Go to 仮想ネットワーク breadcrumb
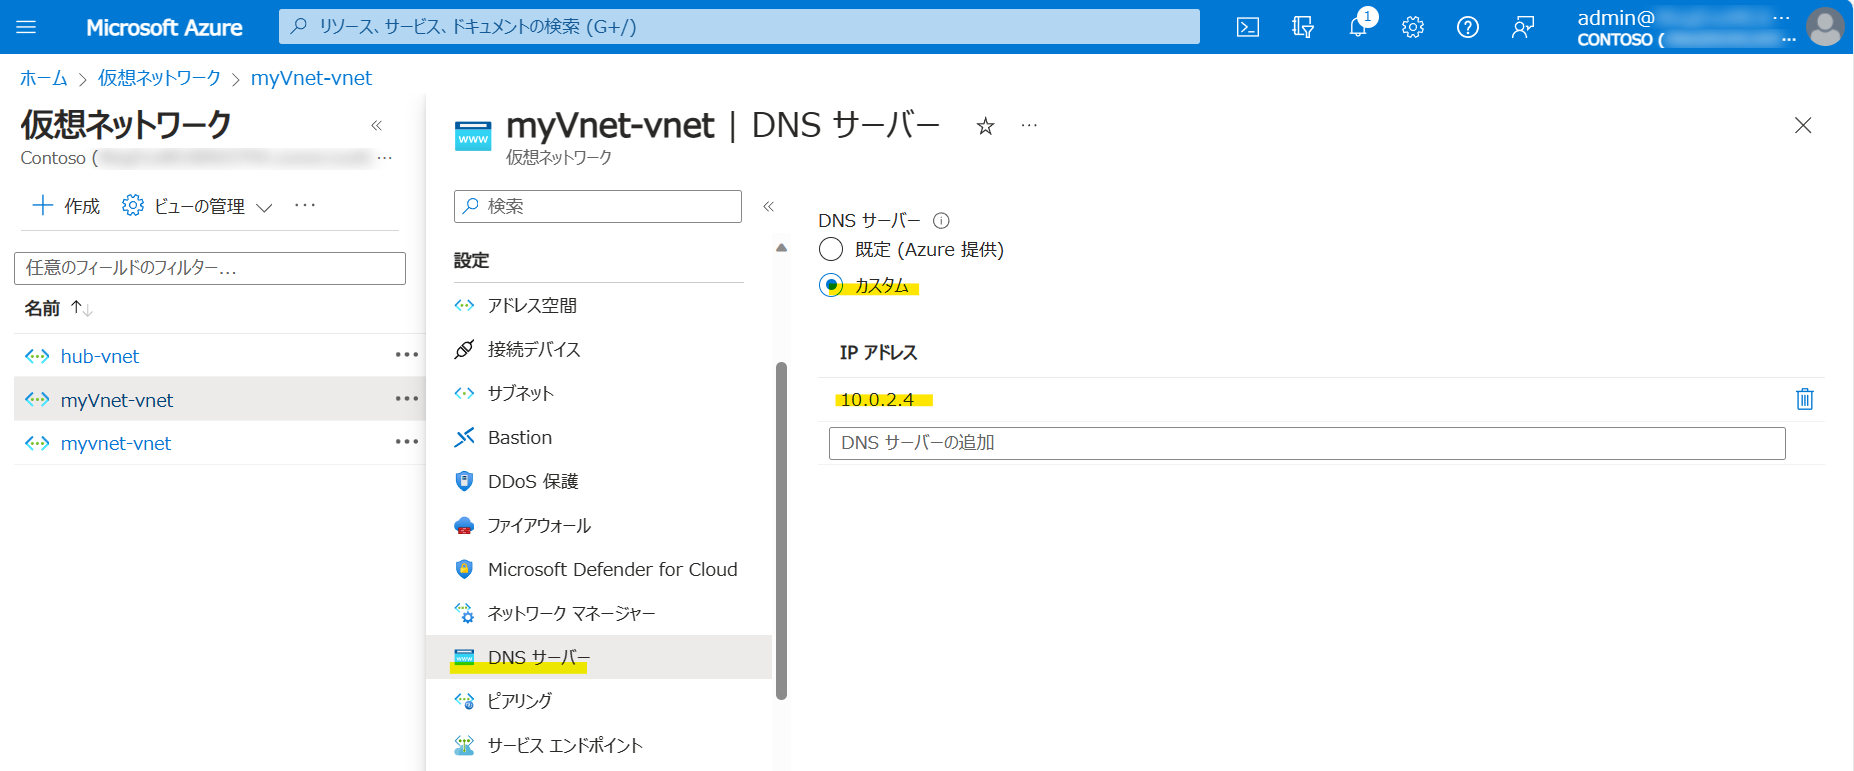Screen dimensions: 1854x771 [159, 78]
